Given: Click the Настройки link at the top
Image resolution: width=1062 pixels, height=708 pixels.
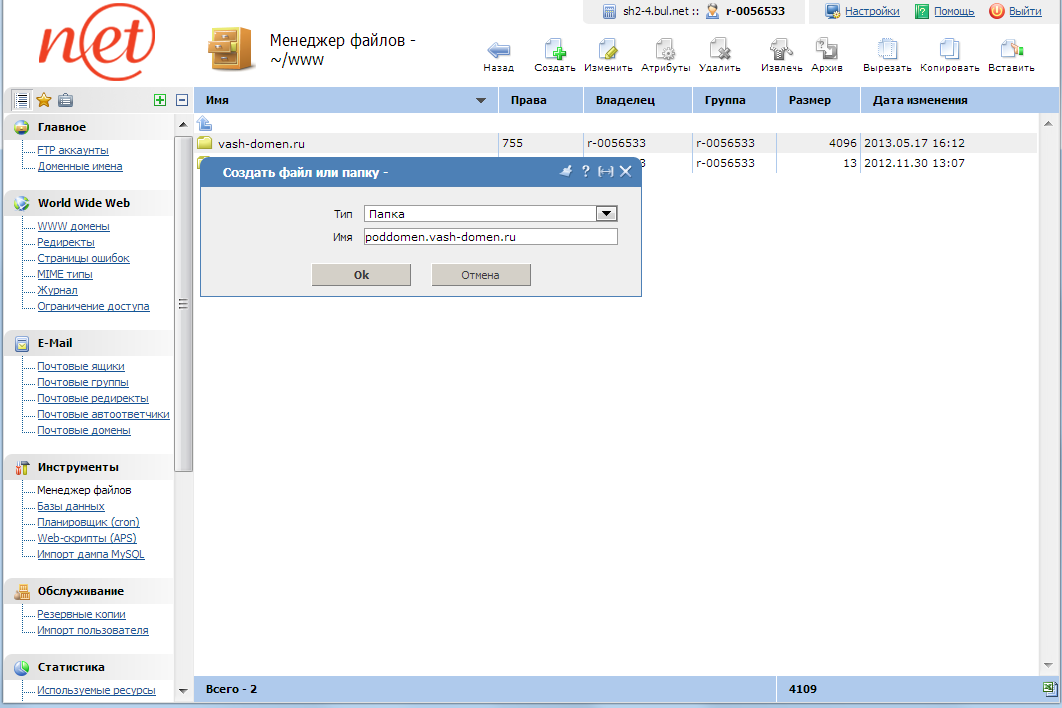Looking at the screenshot, I should (872, 11).
